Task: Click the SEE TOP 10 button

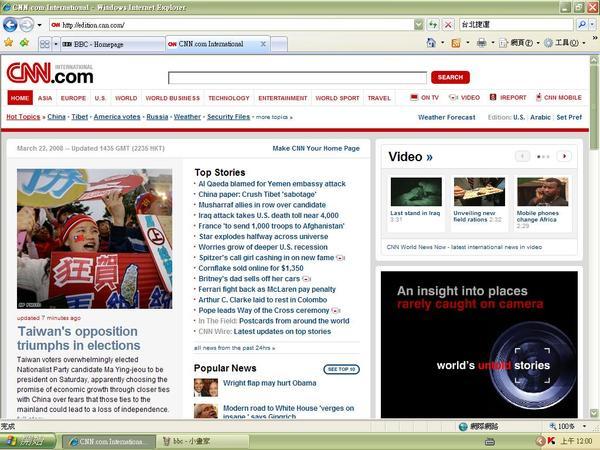Action: click(341, 369)
